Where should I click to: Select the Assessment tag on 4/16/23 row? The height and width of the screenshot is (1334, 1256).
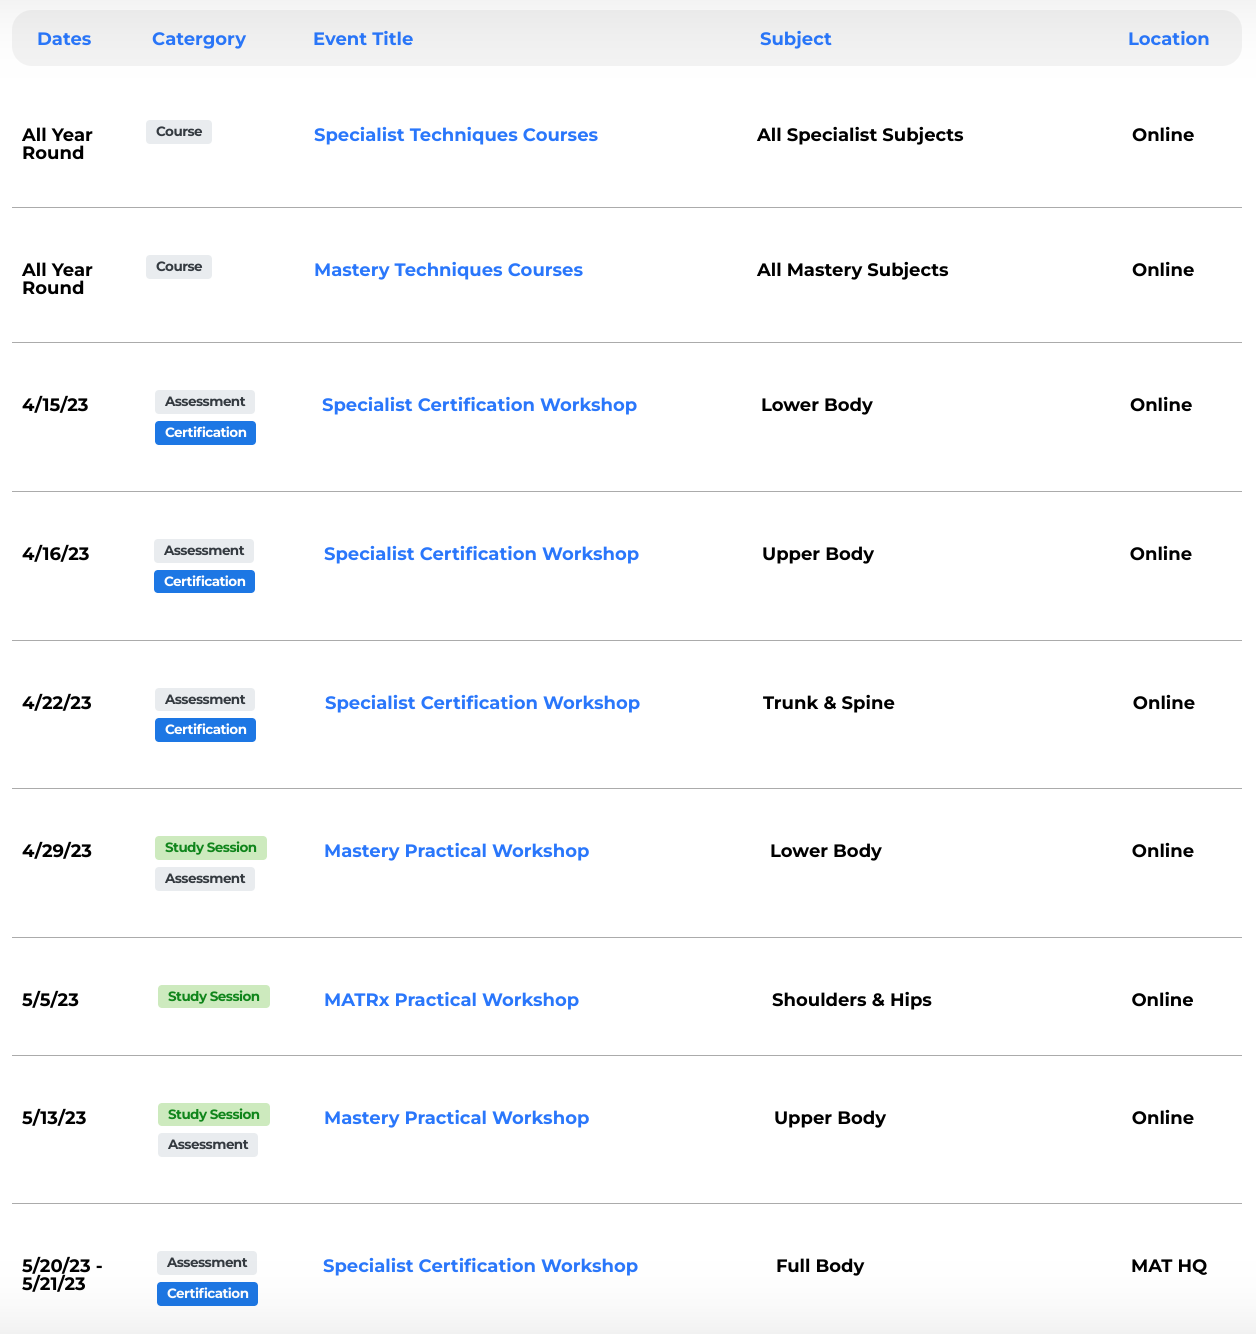pos(204,551)
